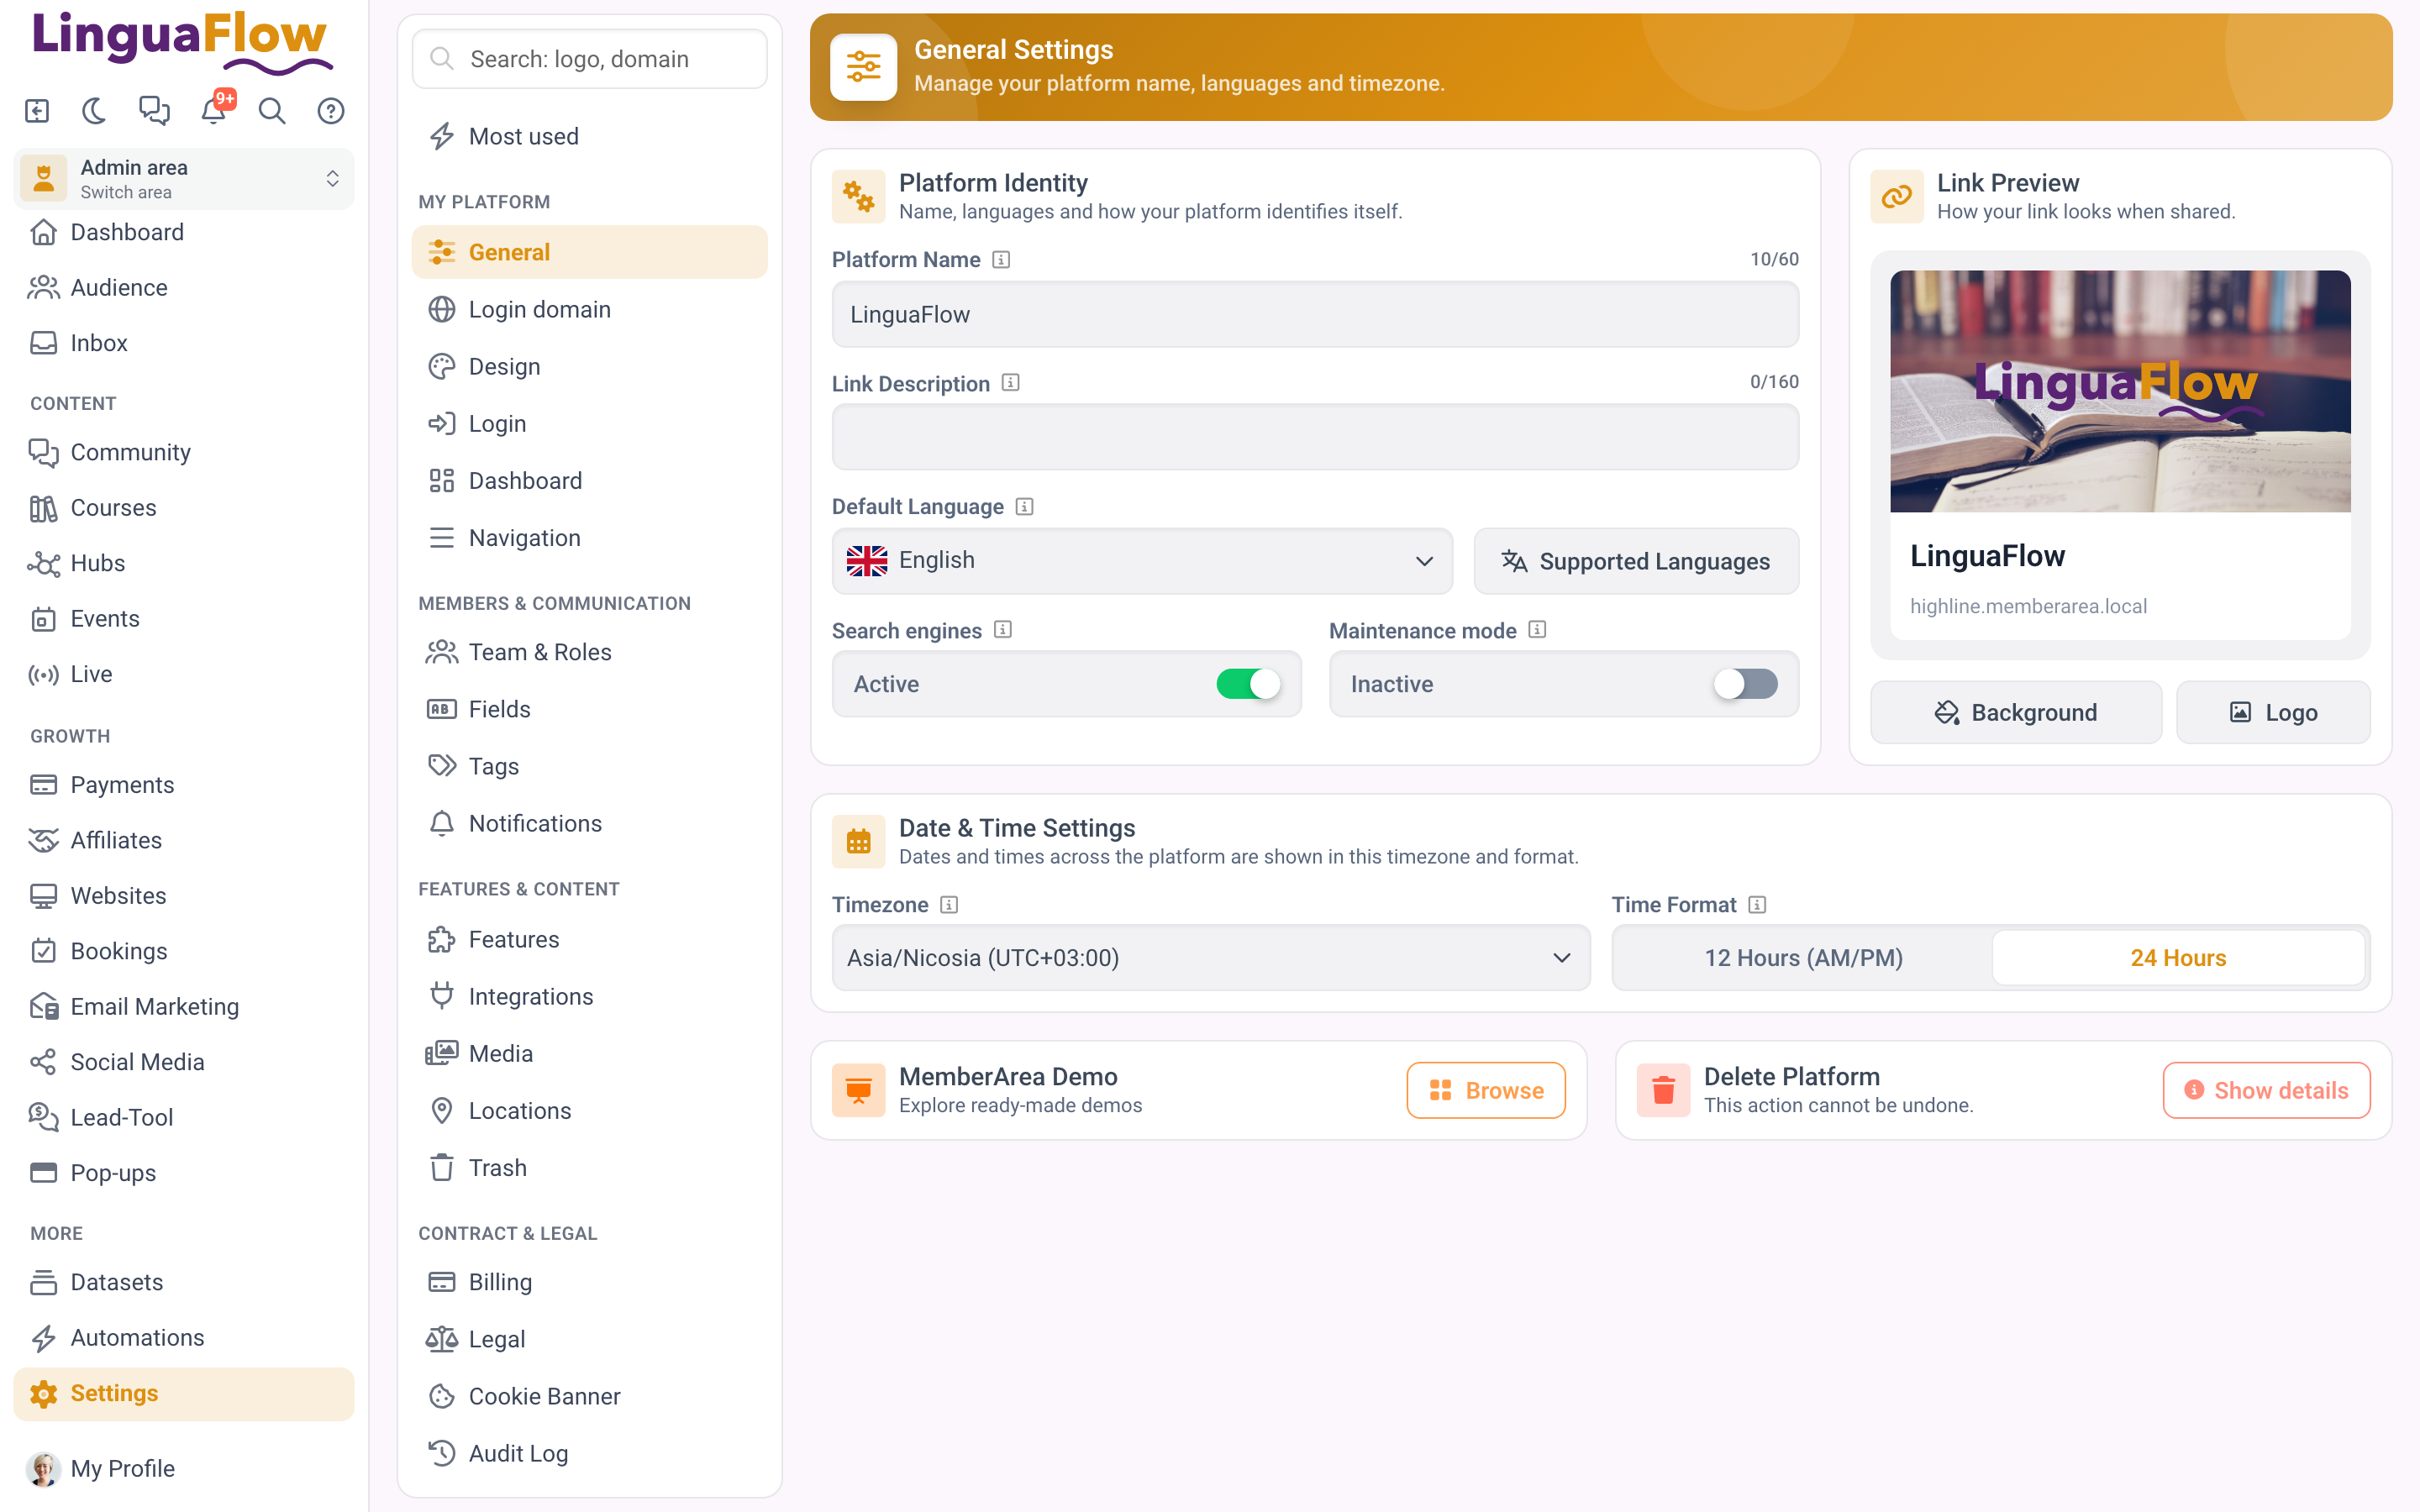Image resolution: width=2420 pixels, height=1512 pixels.
Task: Click the settings search field
Action: click(x=590, y=59)
